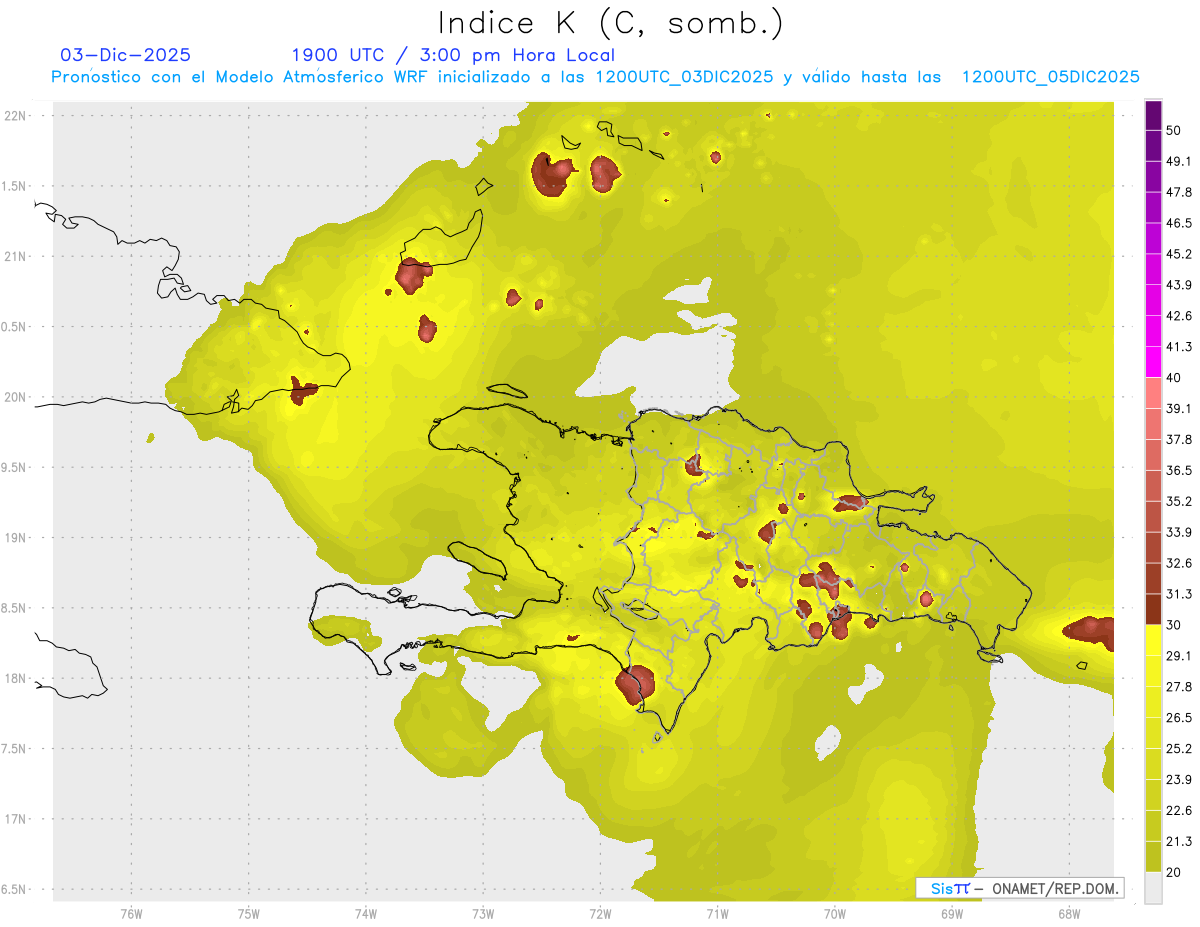
Task: Select the date label 03-Dic-2025
Action: pos(125,55)
